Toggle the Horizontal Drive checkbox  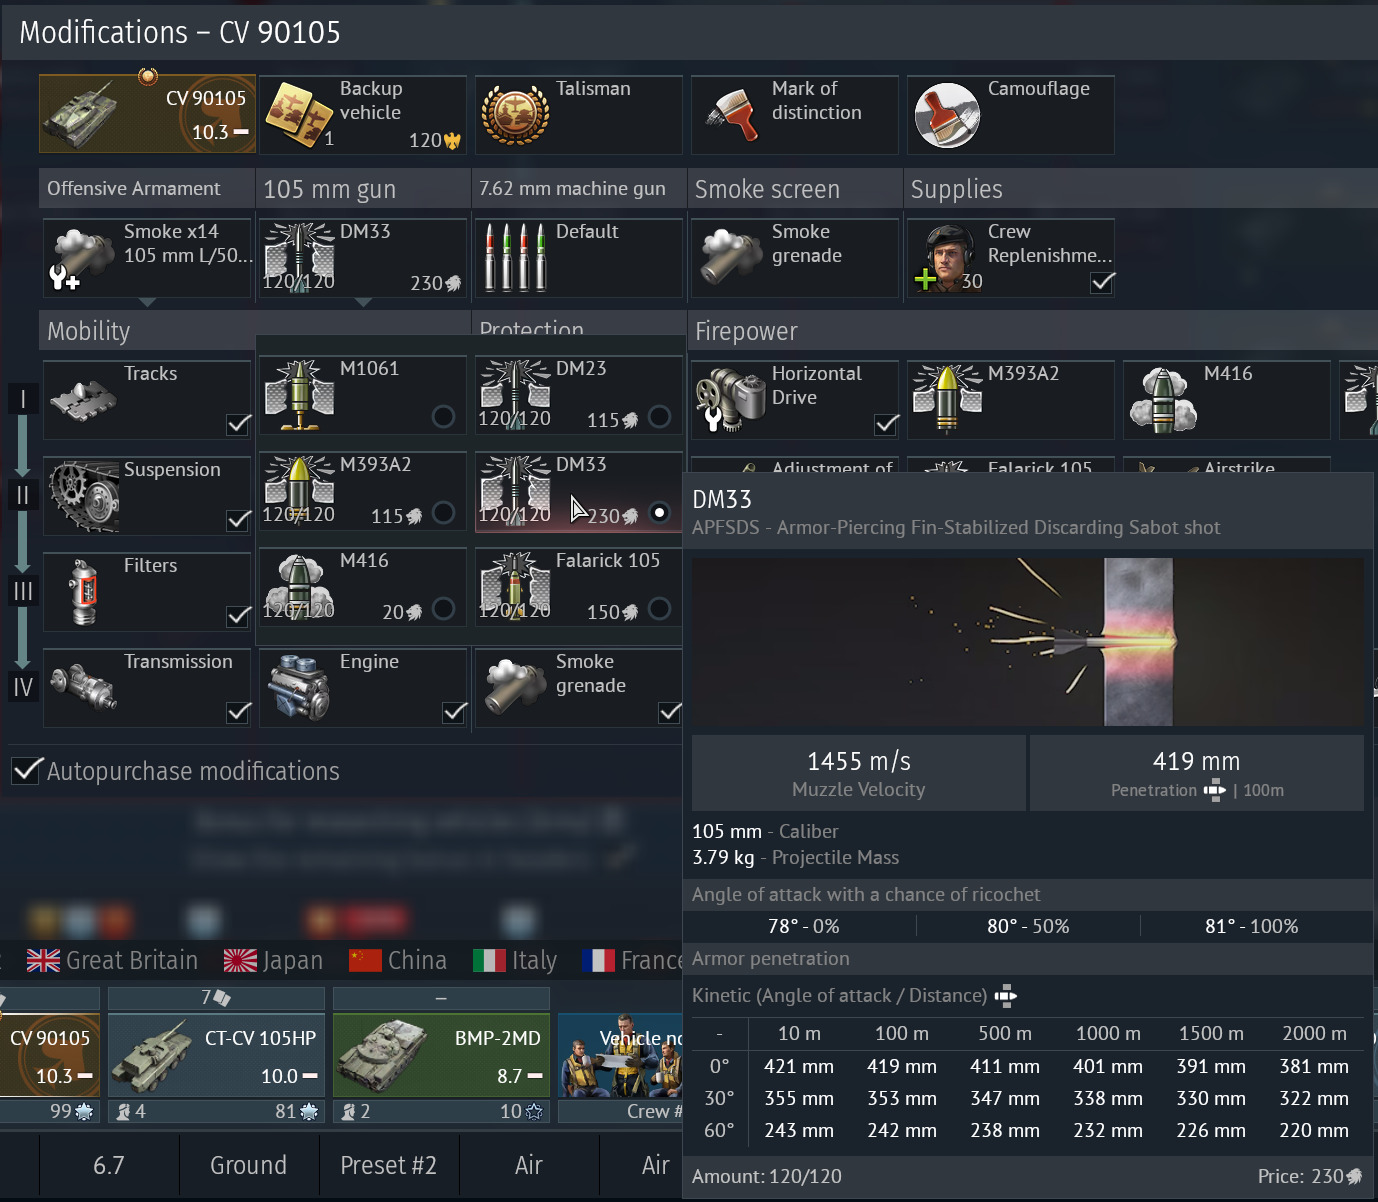point(886,425)
